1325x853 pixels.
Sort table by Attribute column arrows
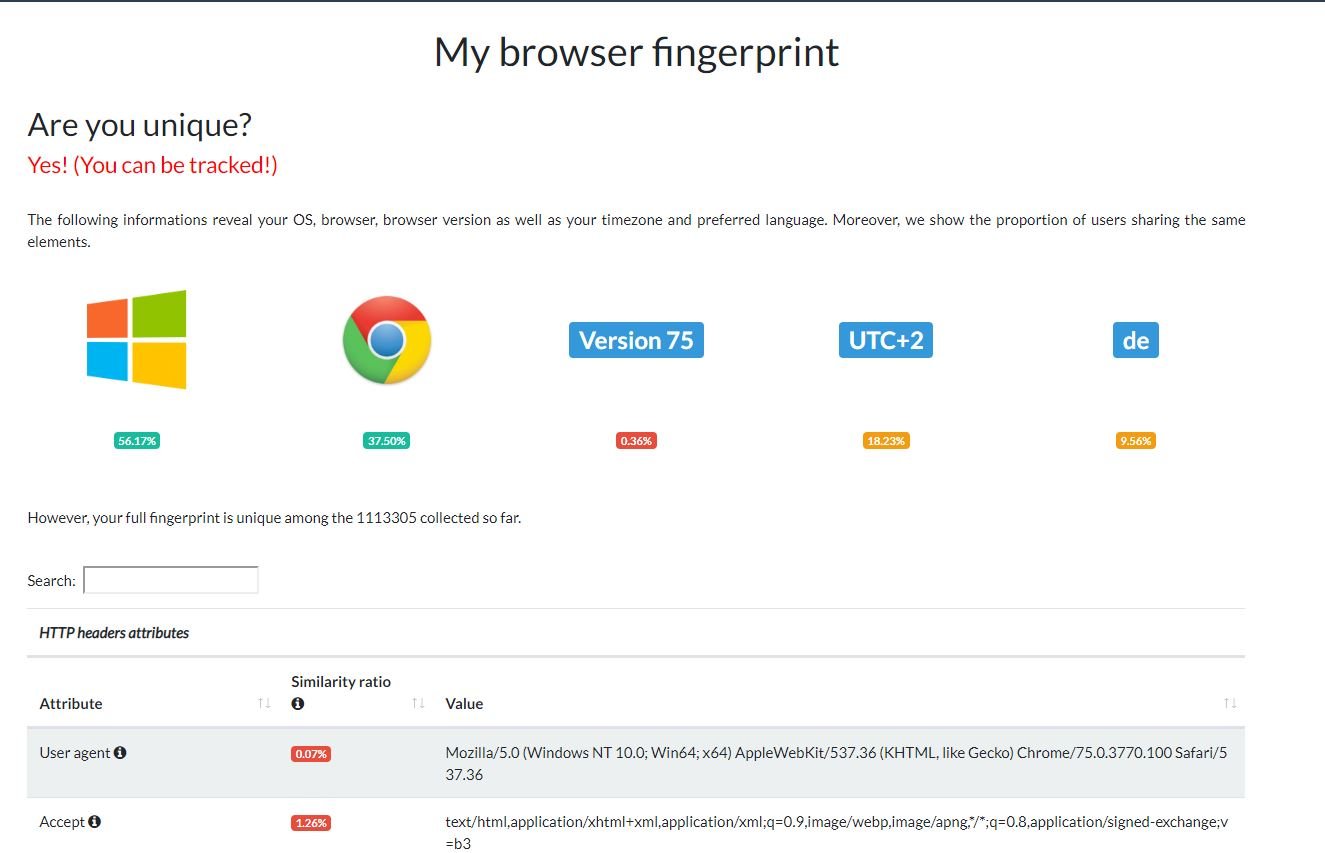coord(264,704)
